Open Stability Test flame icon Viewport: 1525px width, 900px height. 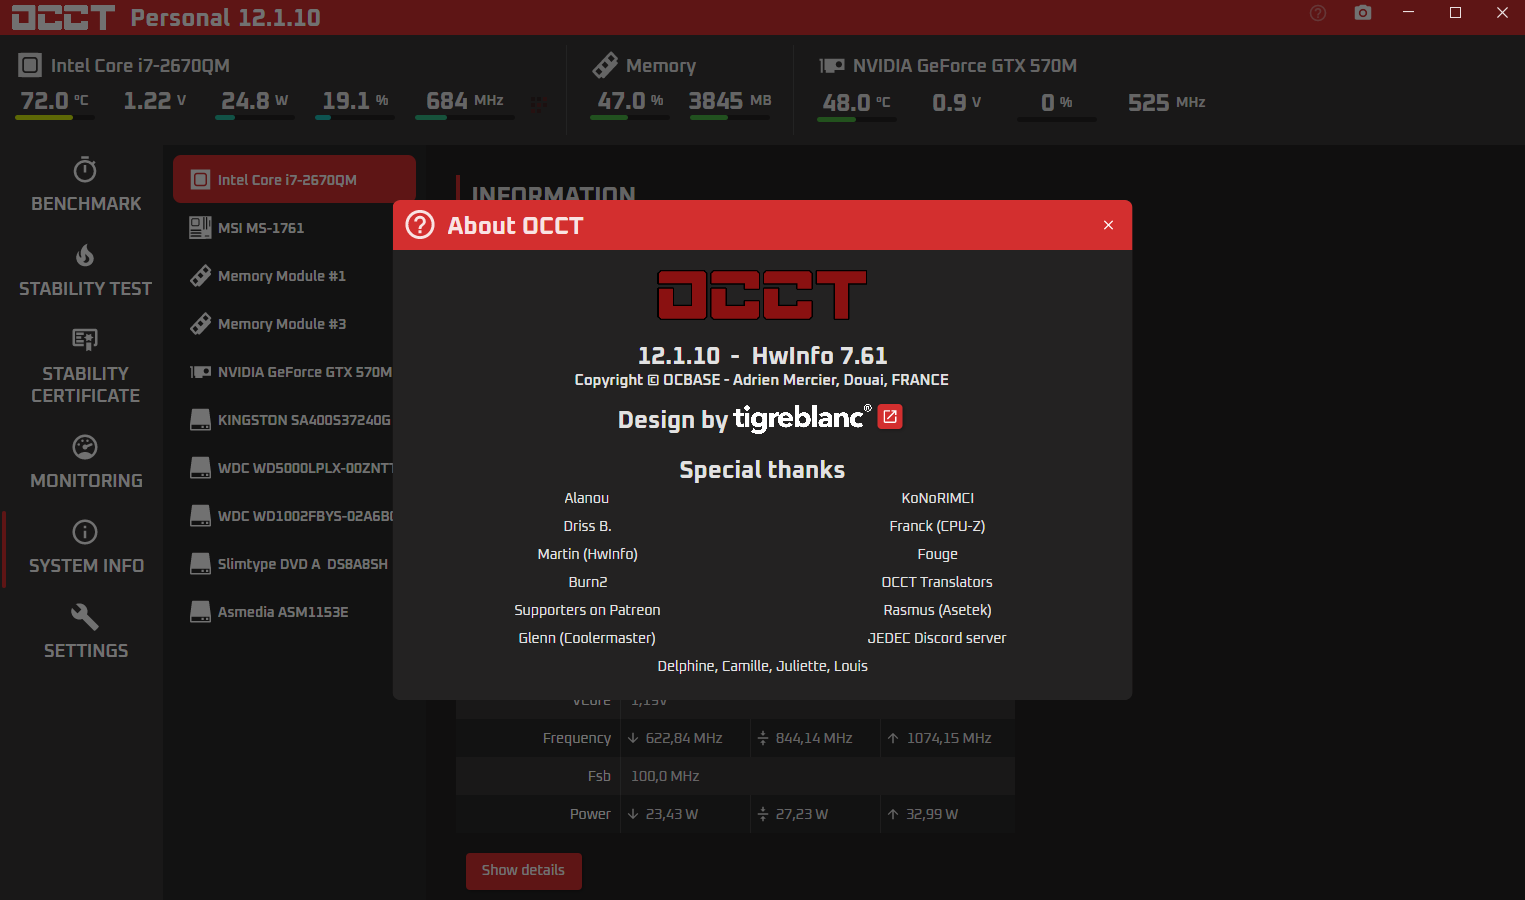tap(85, 255)
